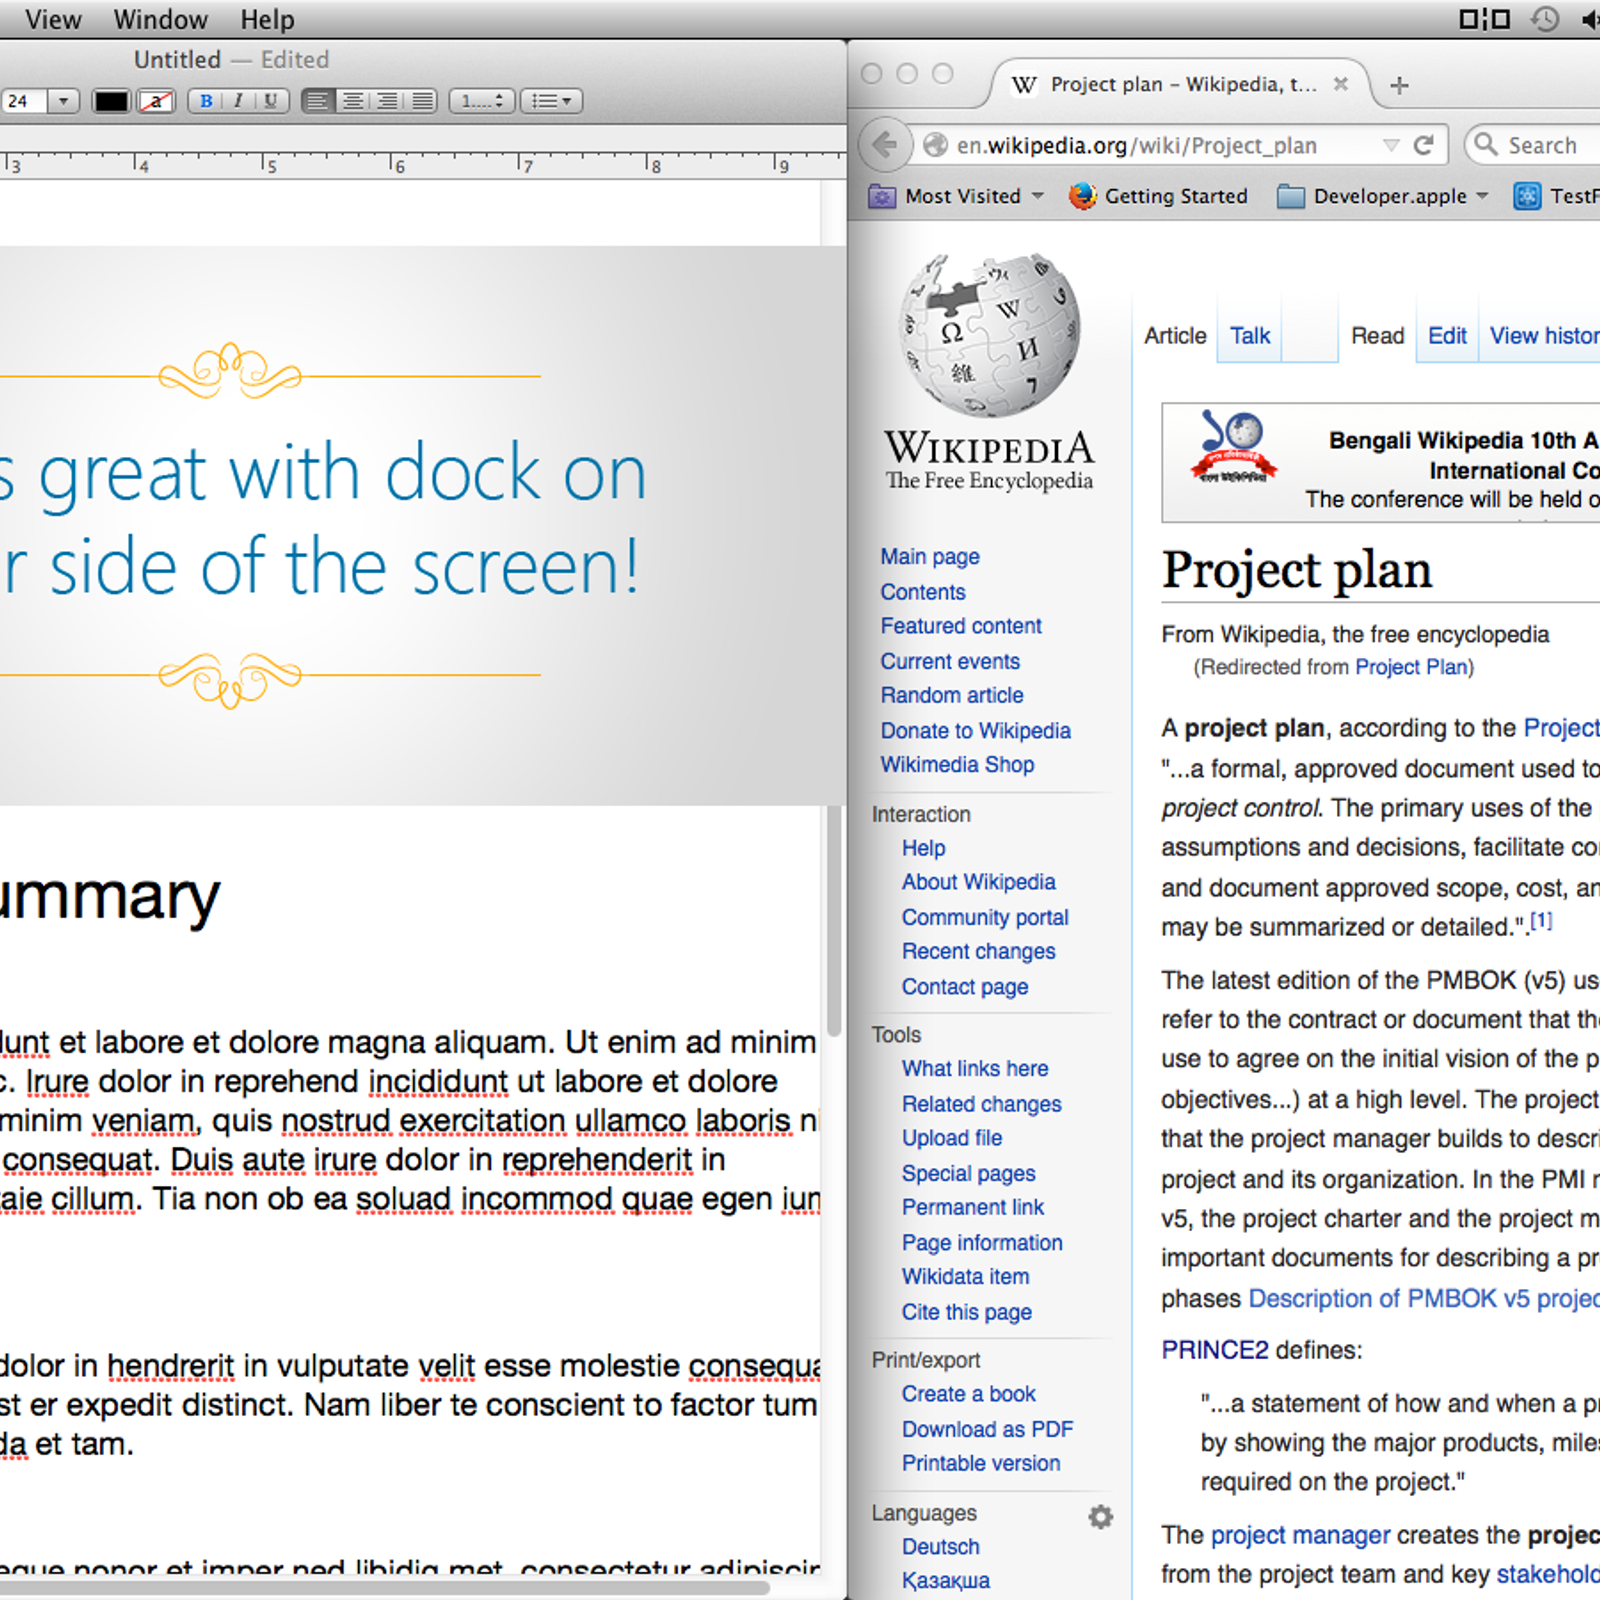Click the Wikipedia globe logo
The width and height of the screenshot is (1600, 1600).
(989, 335)
